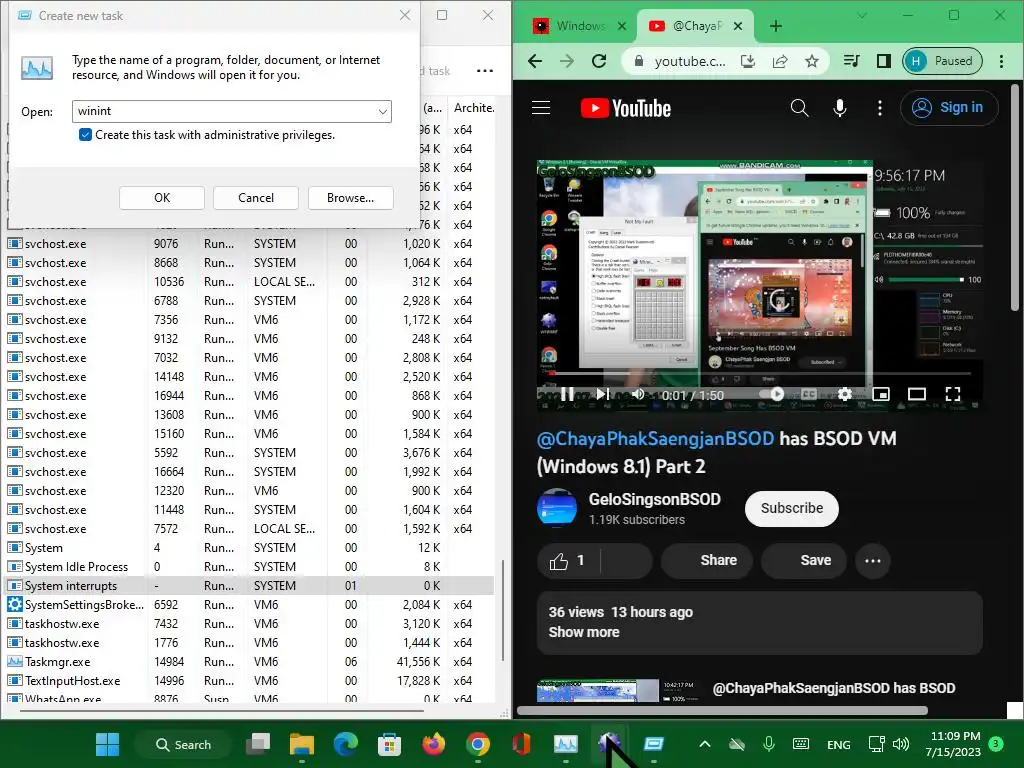Open File Explorer from taskbar
The image size is (1024, 768).
302,744
